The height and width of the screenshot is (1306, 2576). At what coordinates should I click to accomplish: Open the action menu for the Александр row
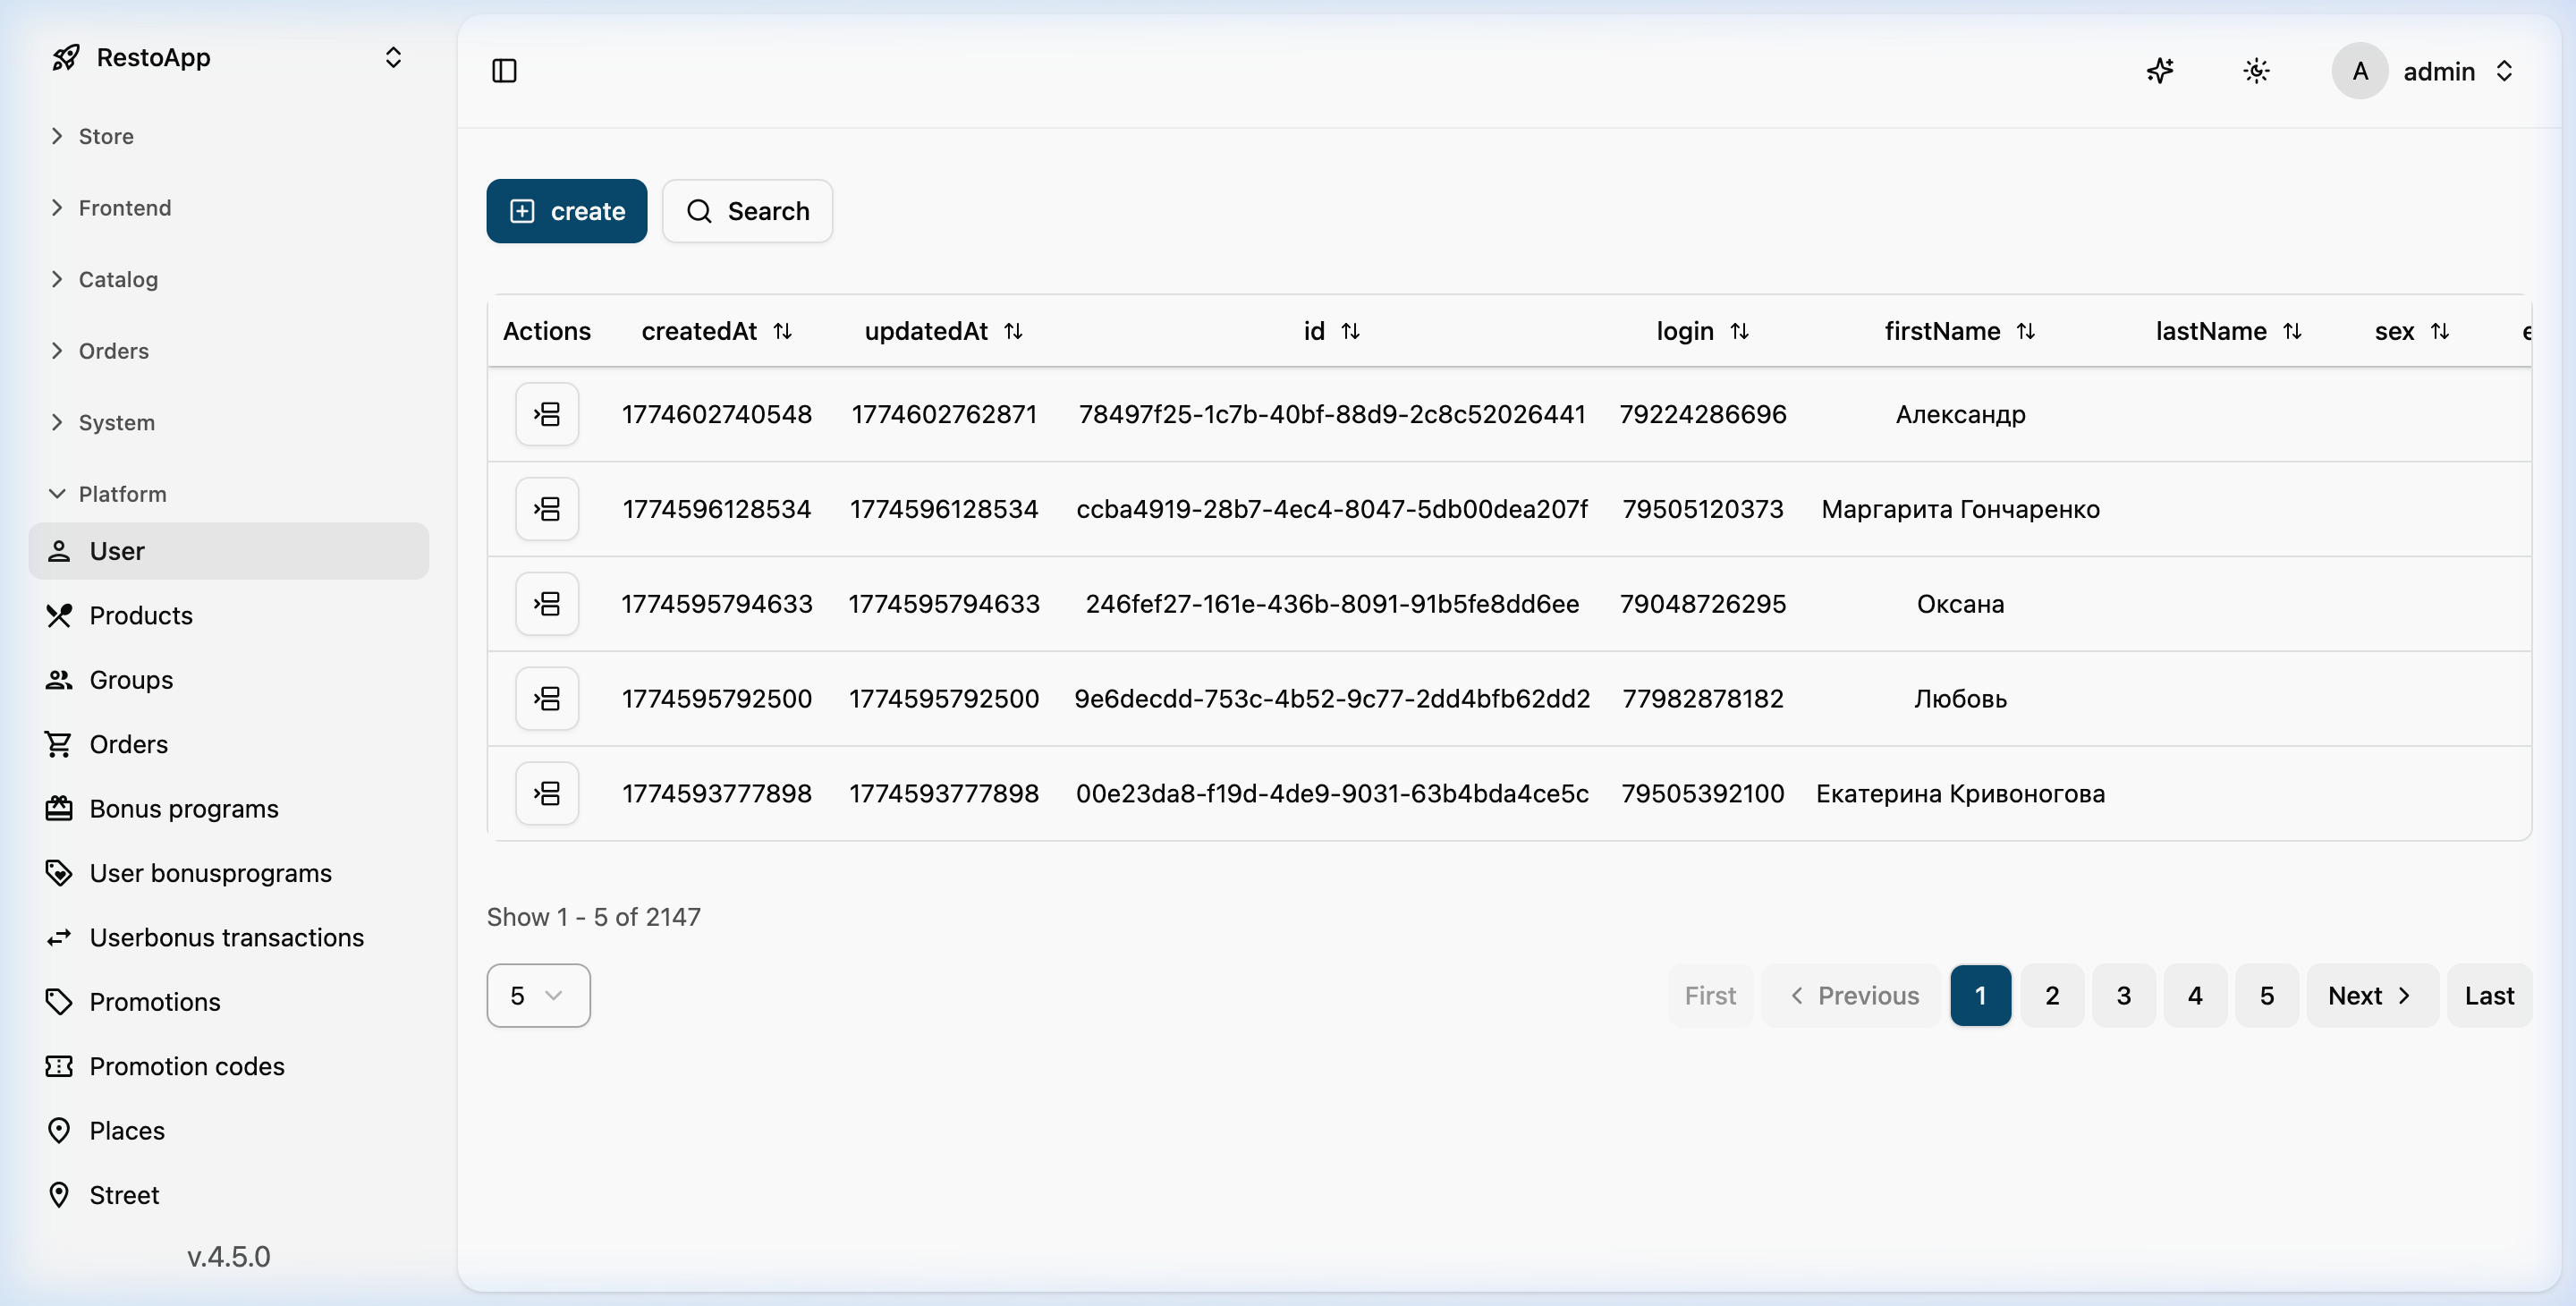[x=547, y=414]
